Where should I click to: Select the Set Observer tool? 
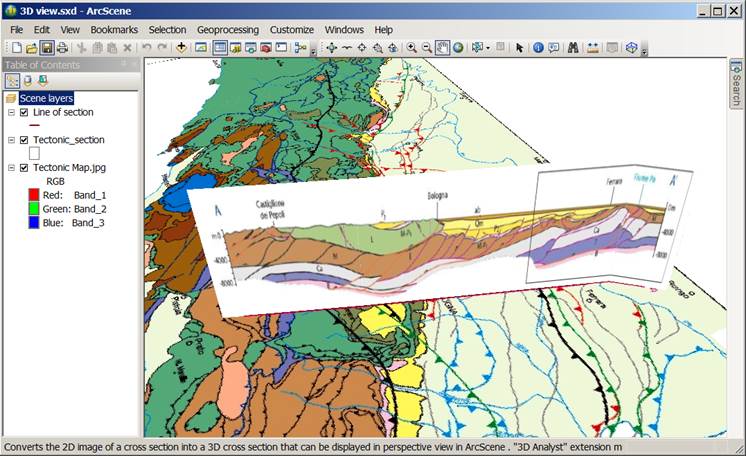393,48
